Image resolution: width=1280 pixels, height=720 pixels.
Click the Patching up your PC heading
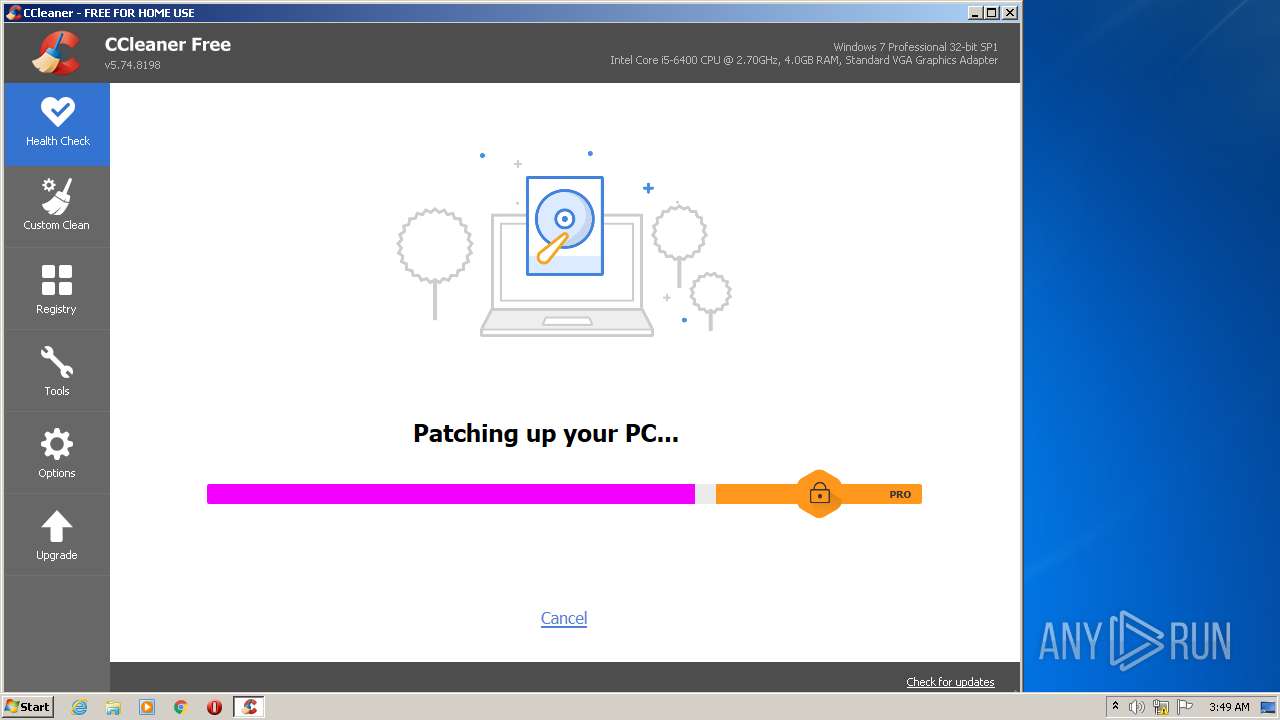pos(546,434)
